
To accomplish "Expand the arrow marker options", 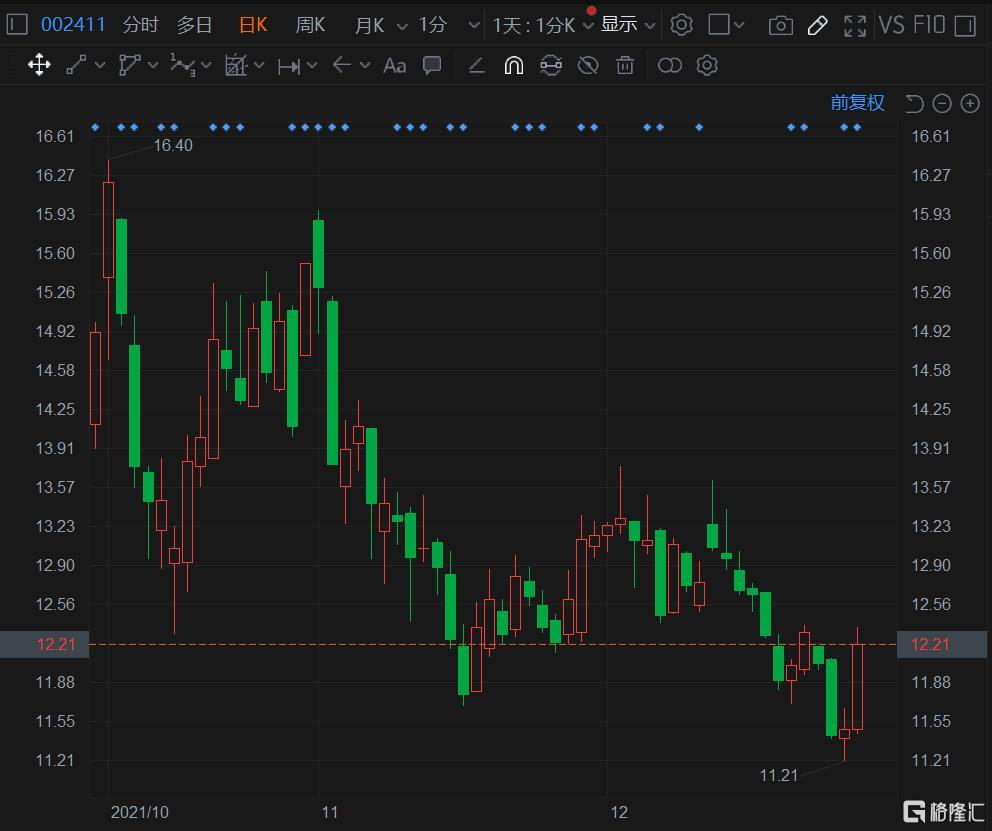I will [365, 65].
